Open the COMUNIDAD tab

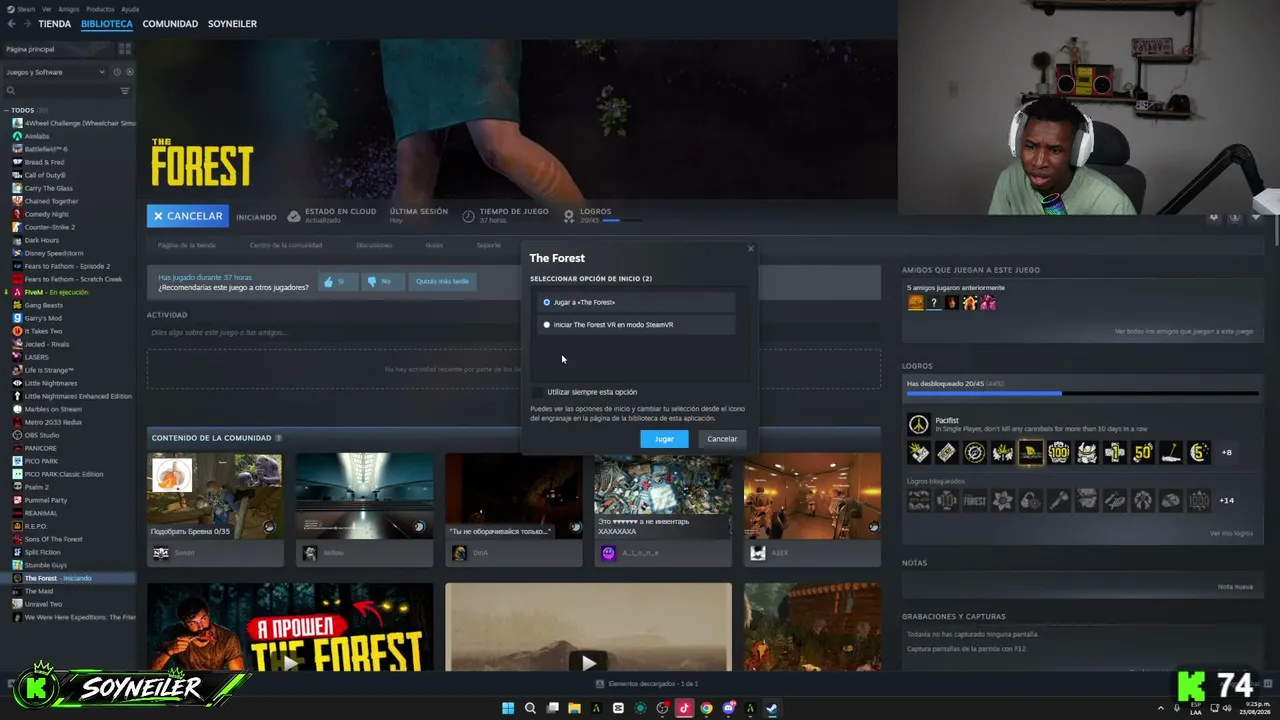click(170, 24)
